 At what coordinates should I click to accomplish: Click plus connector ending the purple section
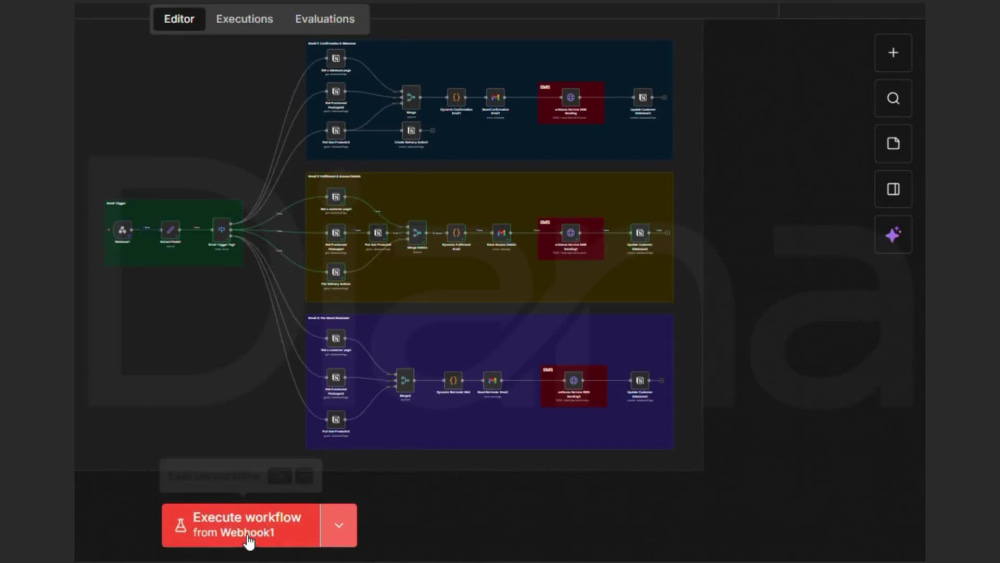coord(661,381)
